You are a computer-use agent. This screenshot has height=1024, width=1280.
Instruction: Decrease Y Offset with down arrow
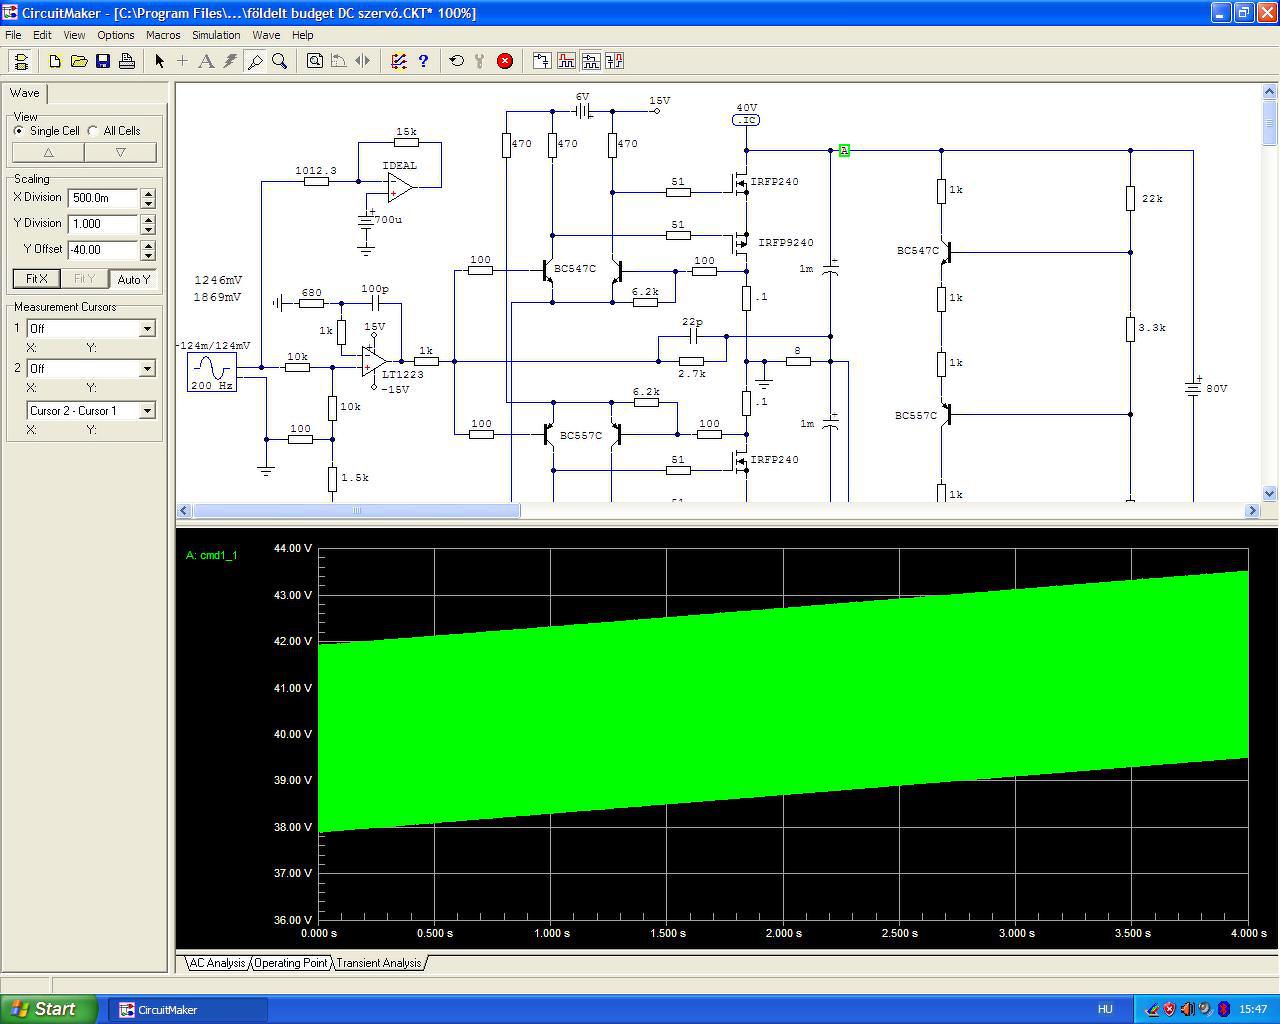click(149, 255)
